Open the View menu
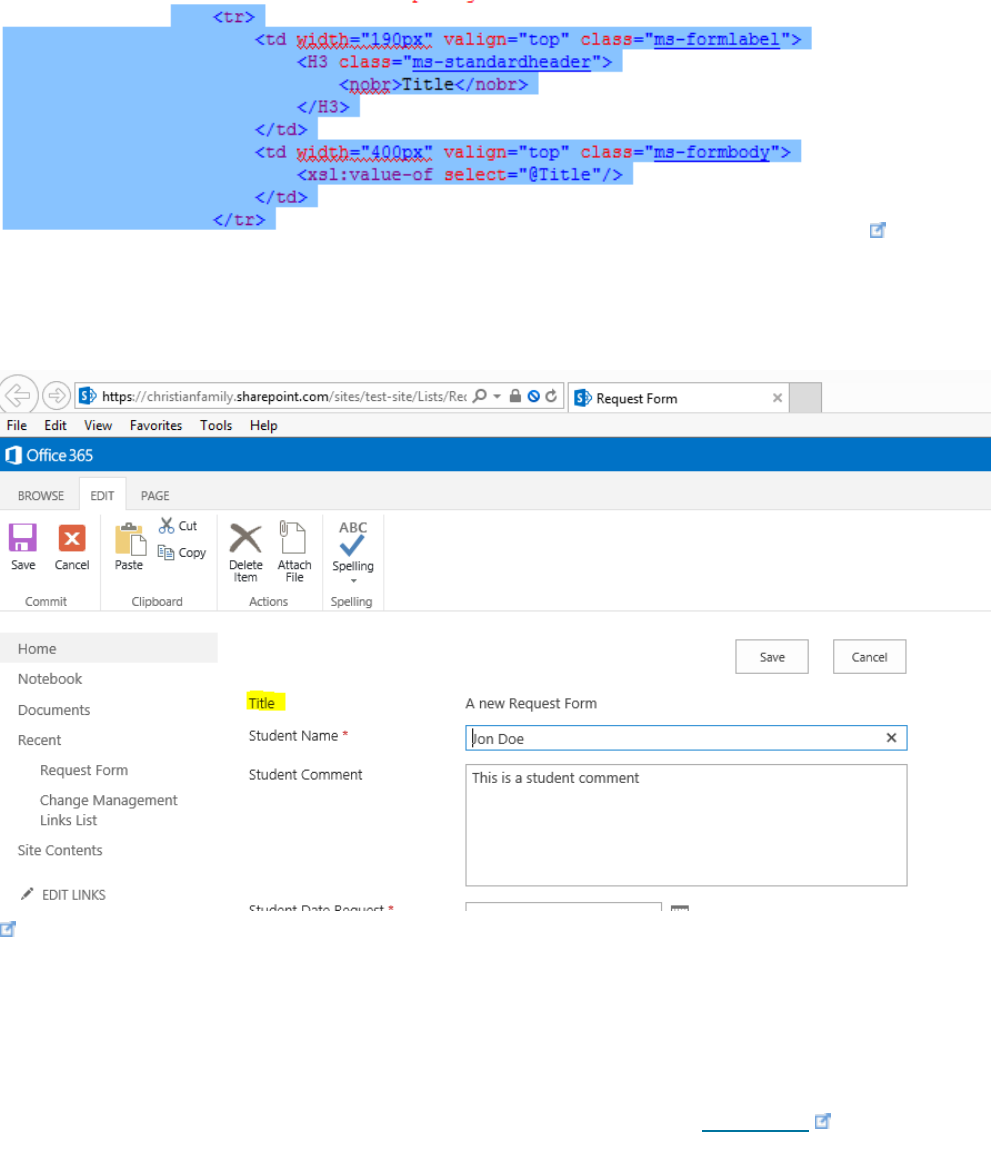 tap(98, 425)
